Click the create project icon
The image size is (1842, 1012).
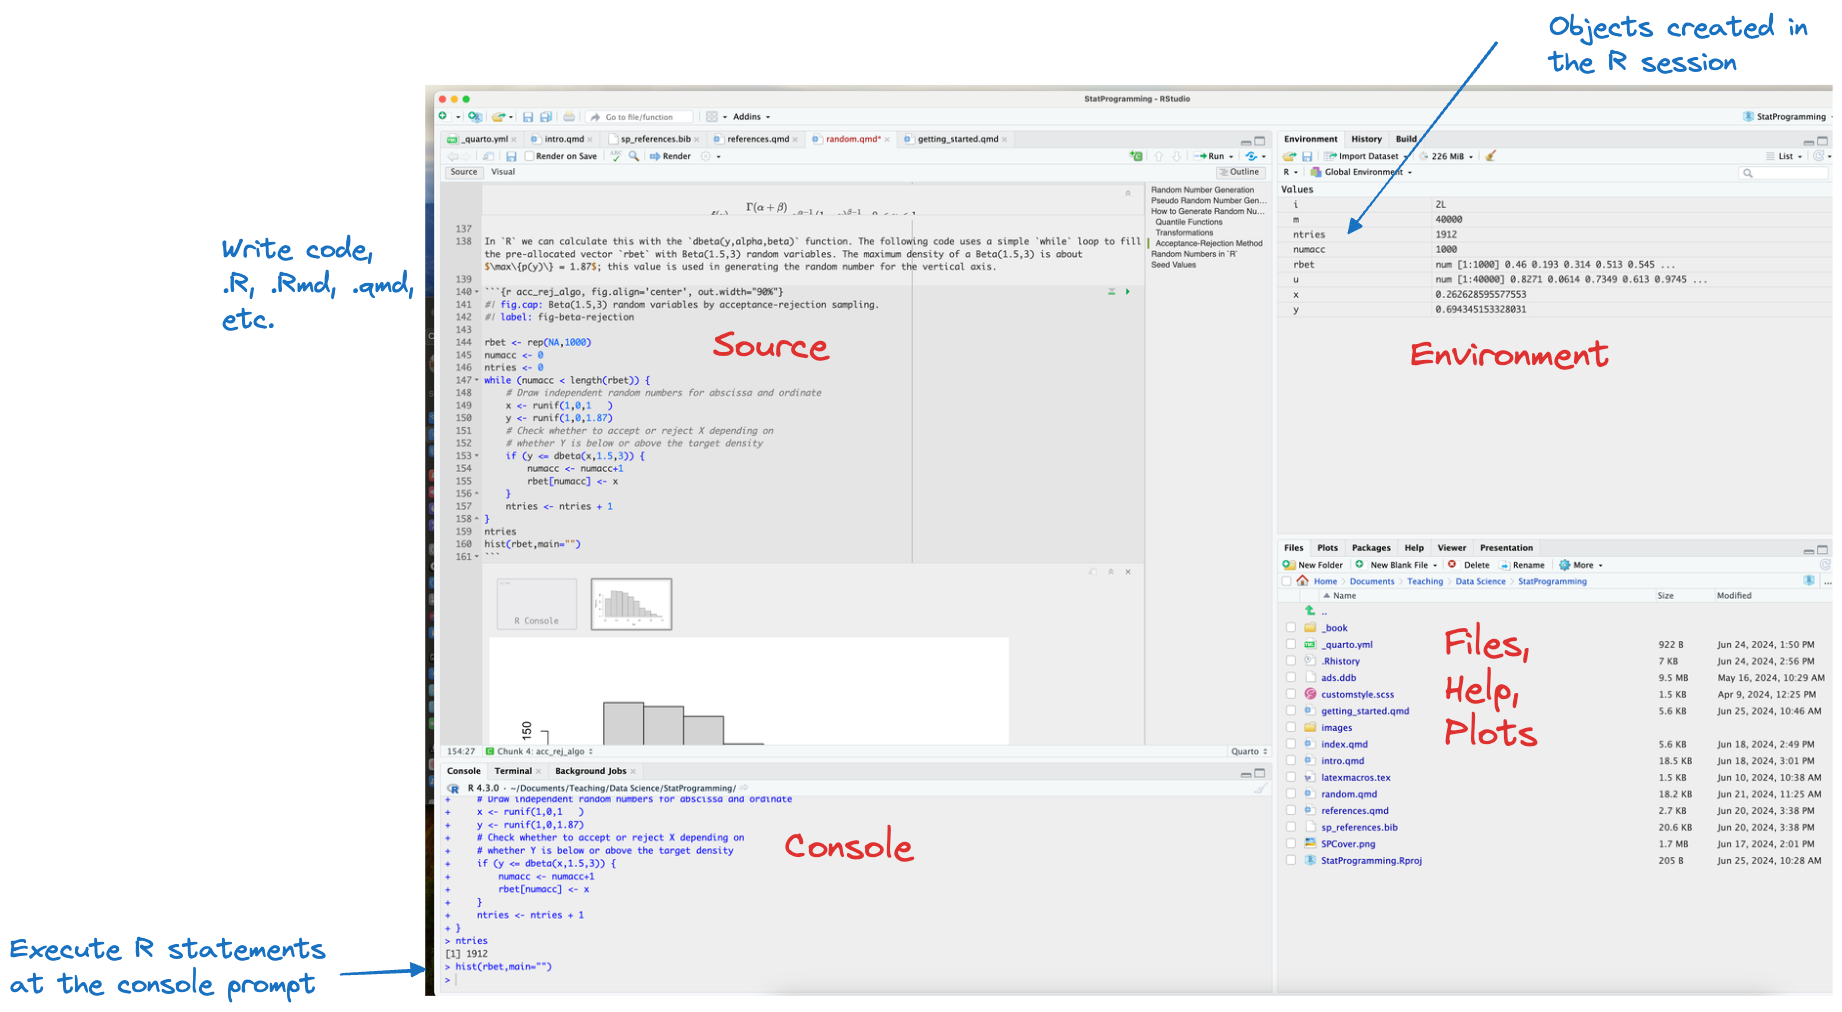point(475,117)
